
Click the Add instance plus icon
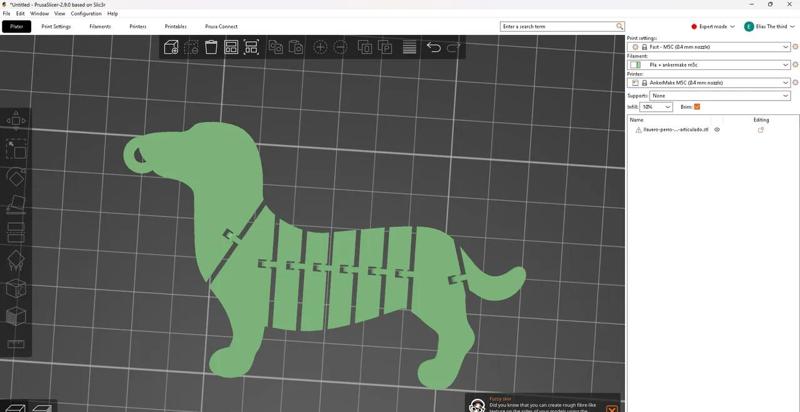[320, 47]
